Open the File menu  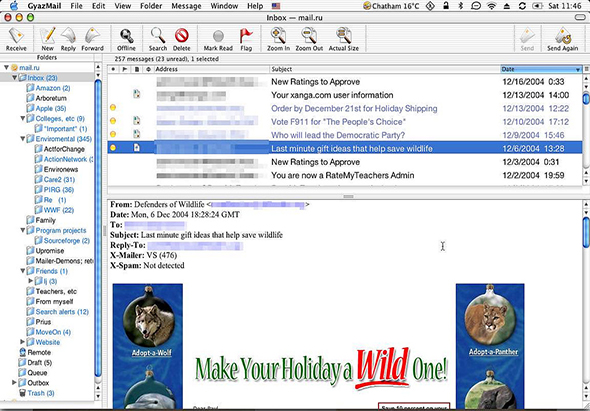[76, 6]
